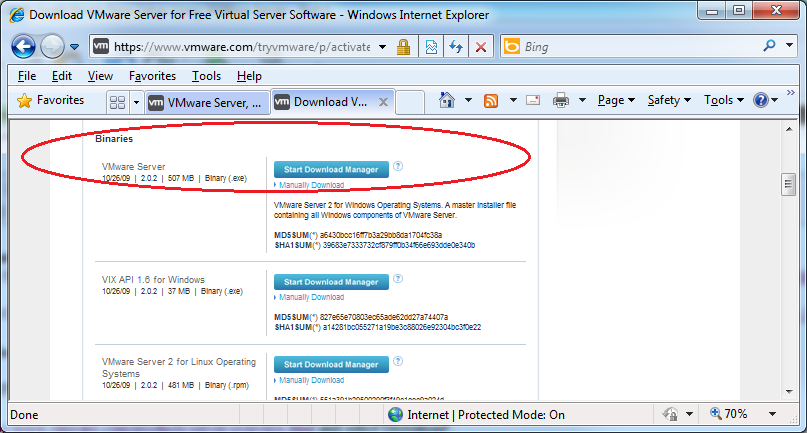Switch to the VMware Server tab

pyautogui.click(x=207, y=102)
